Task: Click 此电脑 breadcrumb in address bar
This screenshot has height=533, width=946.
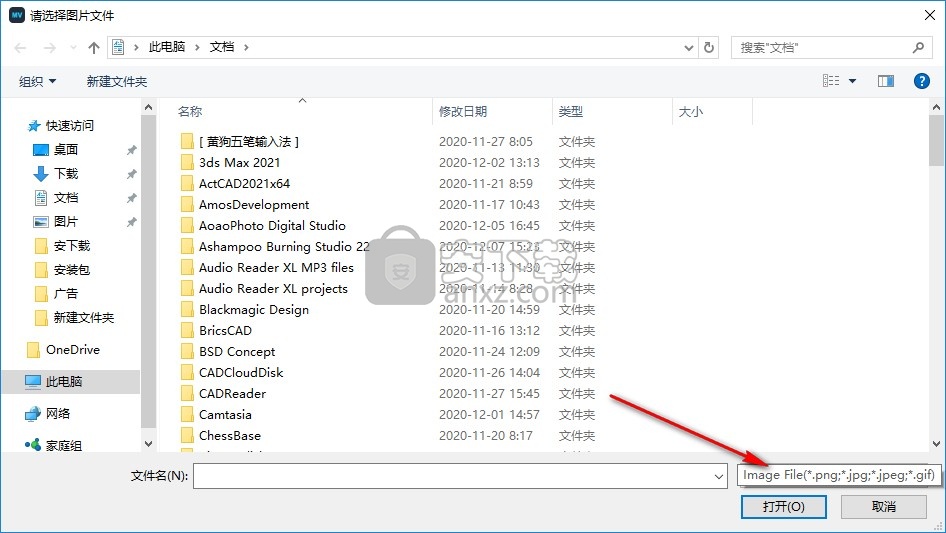Action: (167, 47)
